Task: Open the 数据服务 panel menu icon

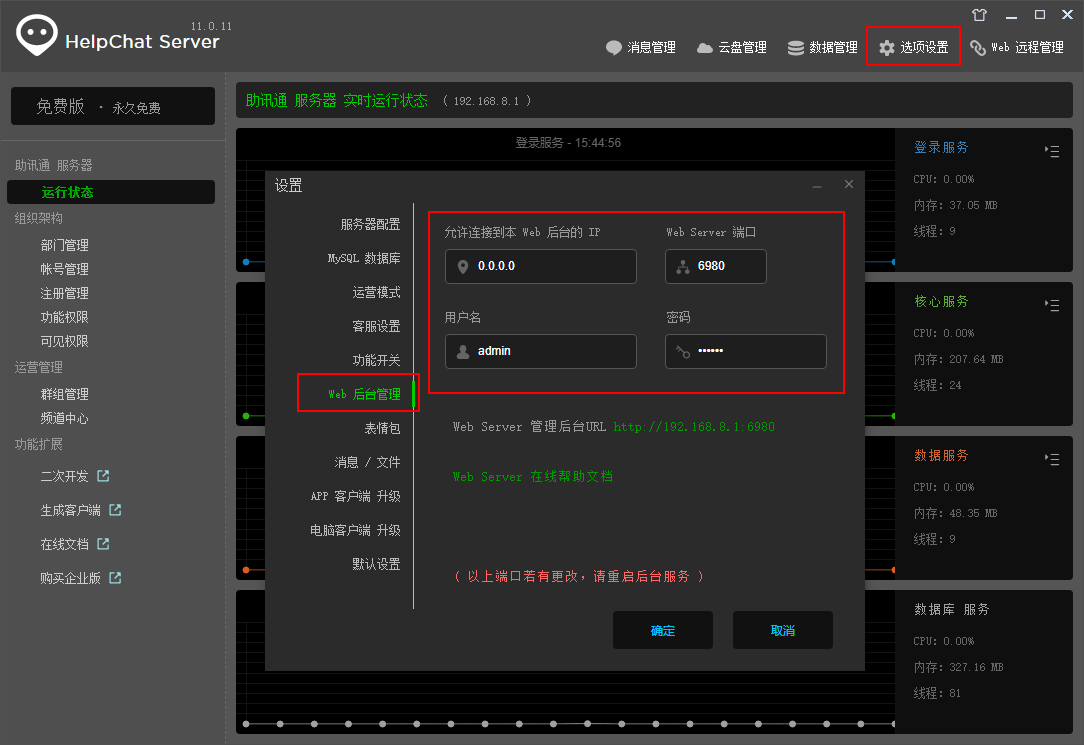Action: [x=1052, y=458]
